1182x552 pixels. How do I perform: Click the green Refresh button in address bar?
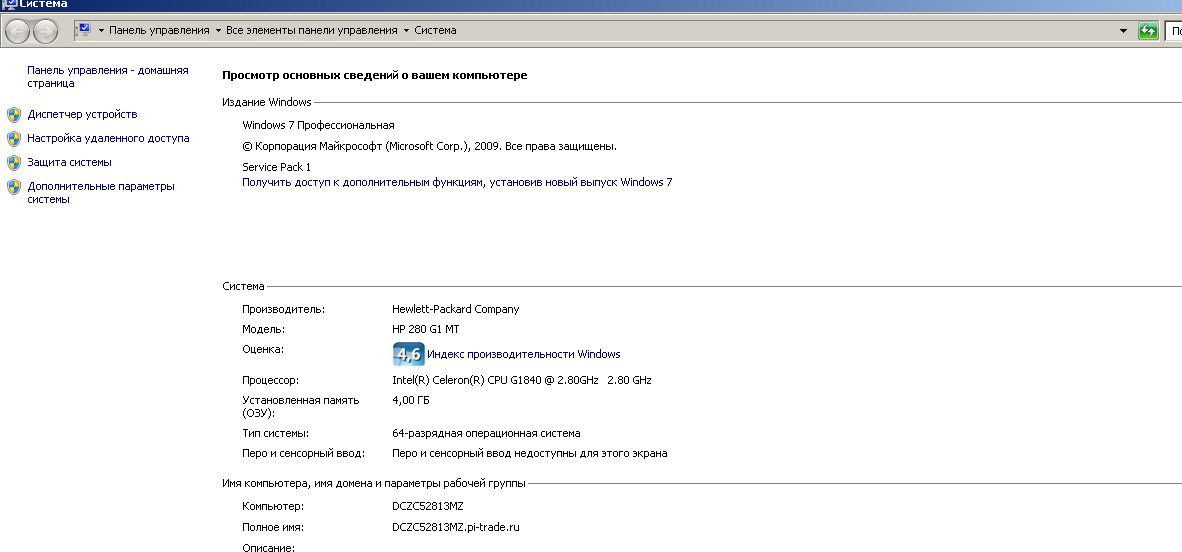pos(1148,31)
